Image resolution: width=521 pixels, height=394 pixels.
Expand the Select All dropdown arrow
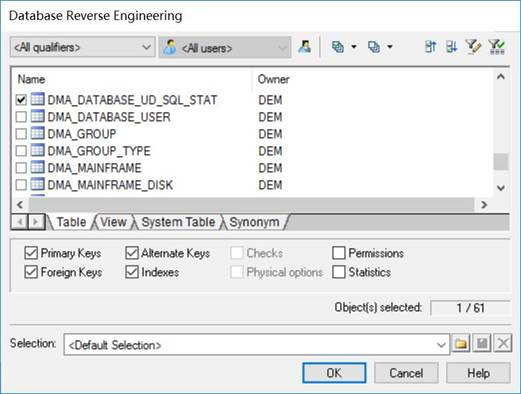pyautogui.click(x=354, y=47)
